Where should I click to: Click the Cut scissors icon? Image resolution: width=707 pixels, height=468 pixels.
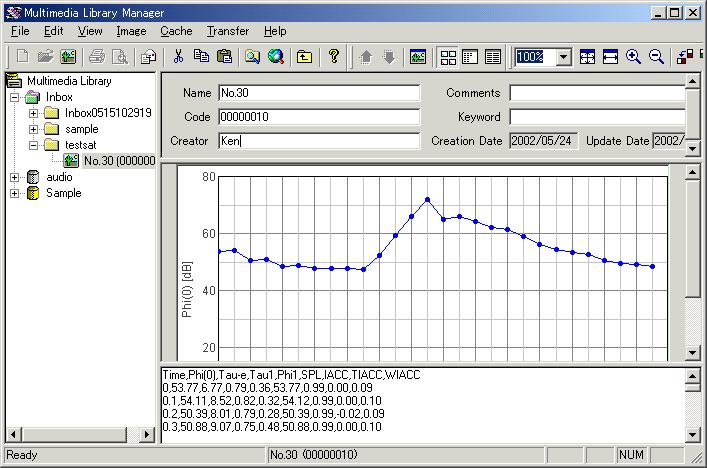coord(178,57)
